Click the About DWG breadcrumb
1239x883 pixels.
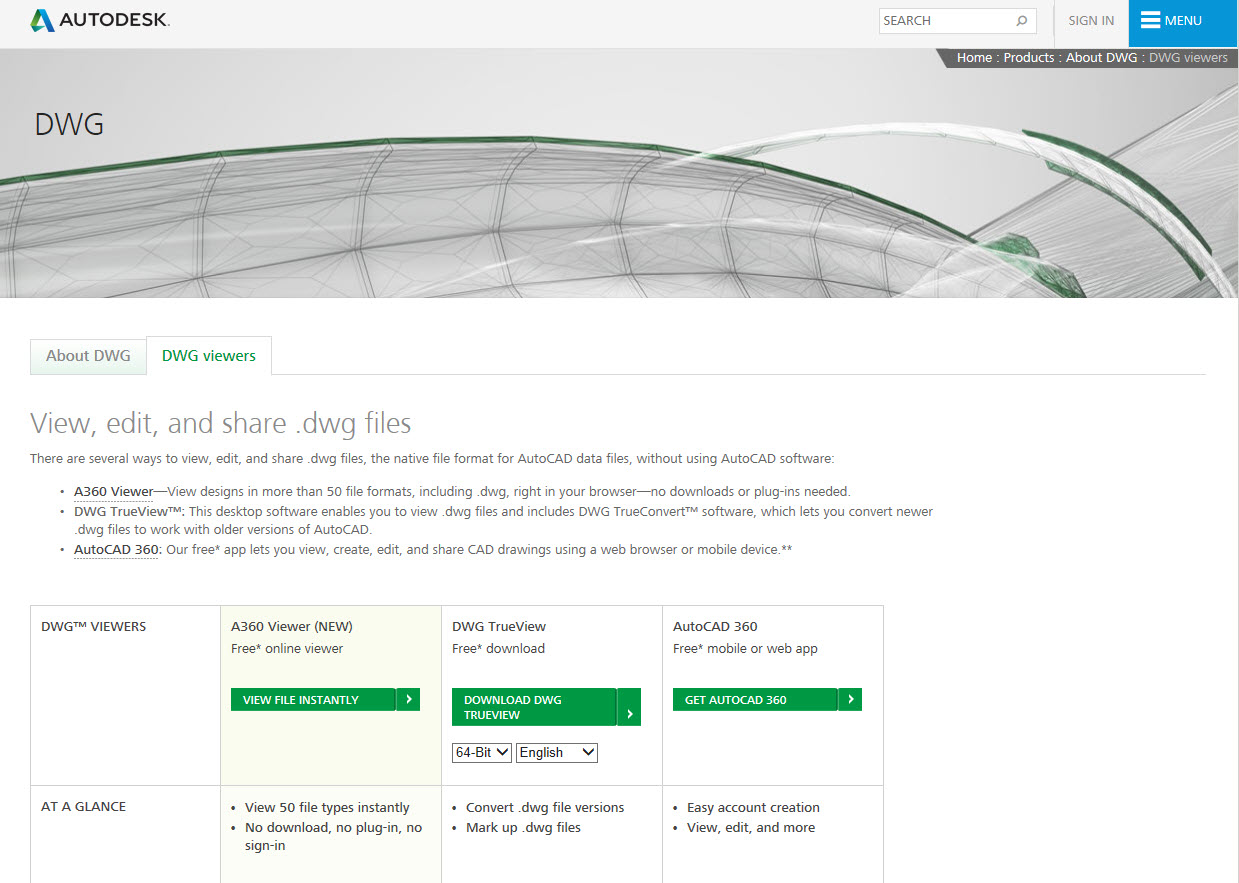(1101, 57)
